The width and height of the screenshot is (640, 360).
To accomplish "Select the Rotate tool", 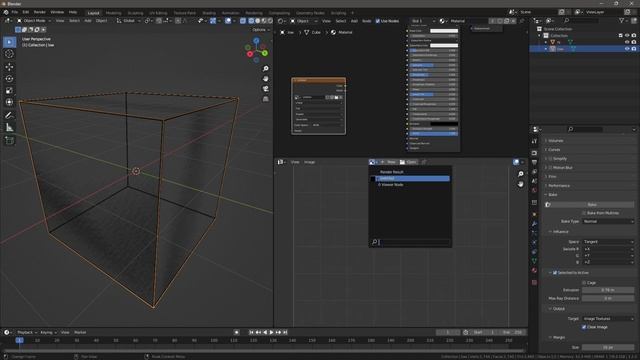I will click(x=9, y=78).
